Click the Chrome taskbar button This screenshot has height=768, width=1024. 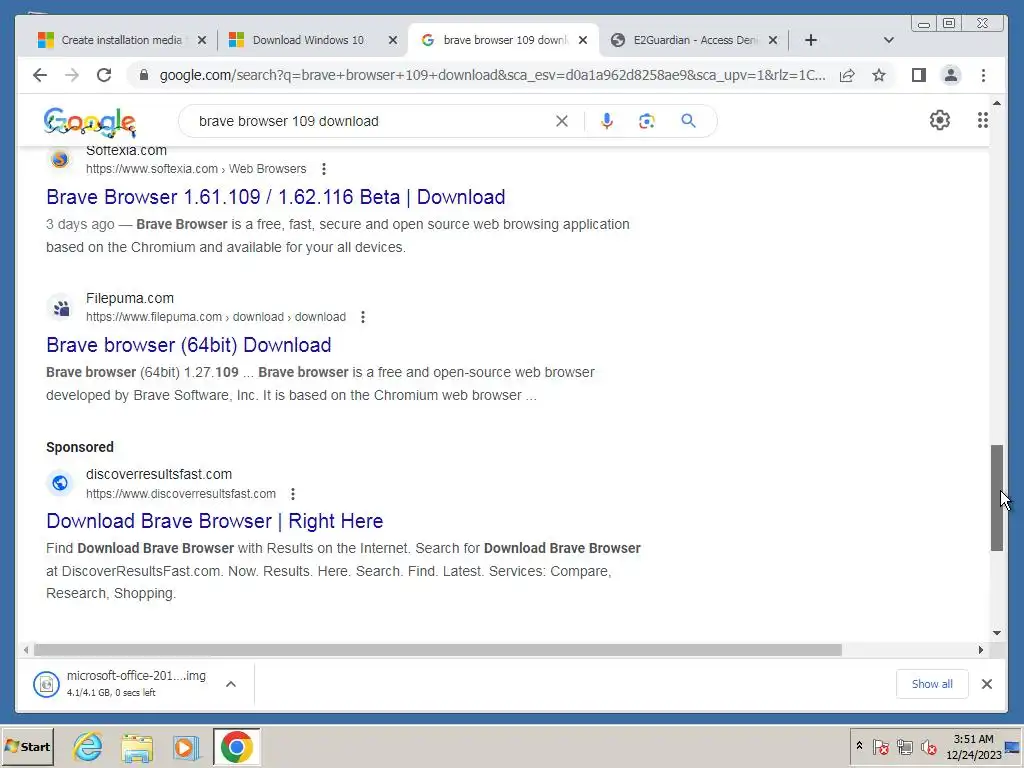coord(236,746)
